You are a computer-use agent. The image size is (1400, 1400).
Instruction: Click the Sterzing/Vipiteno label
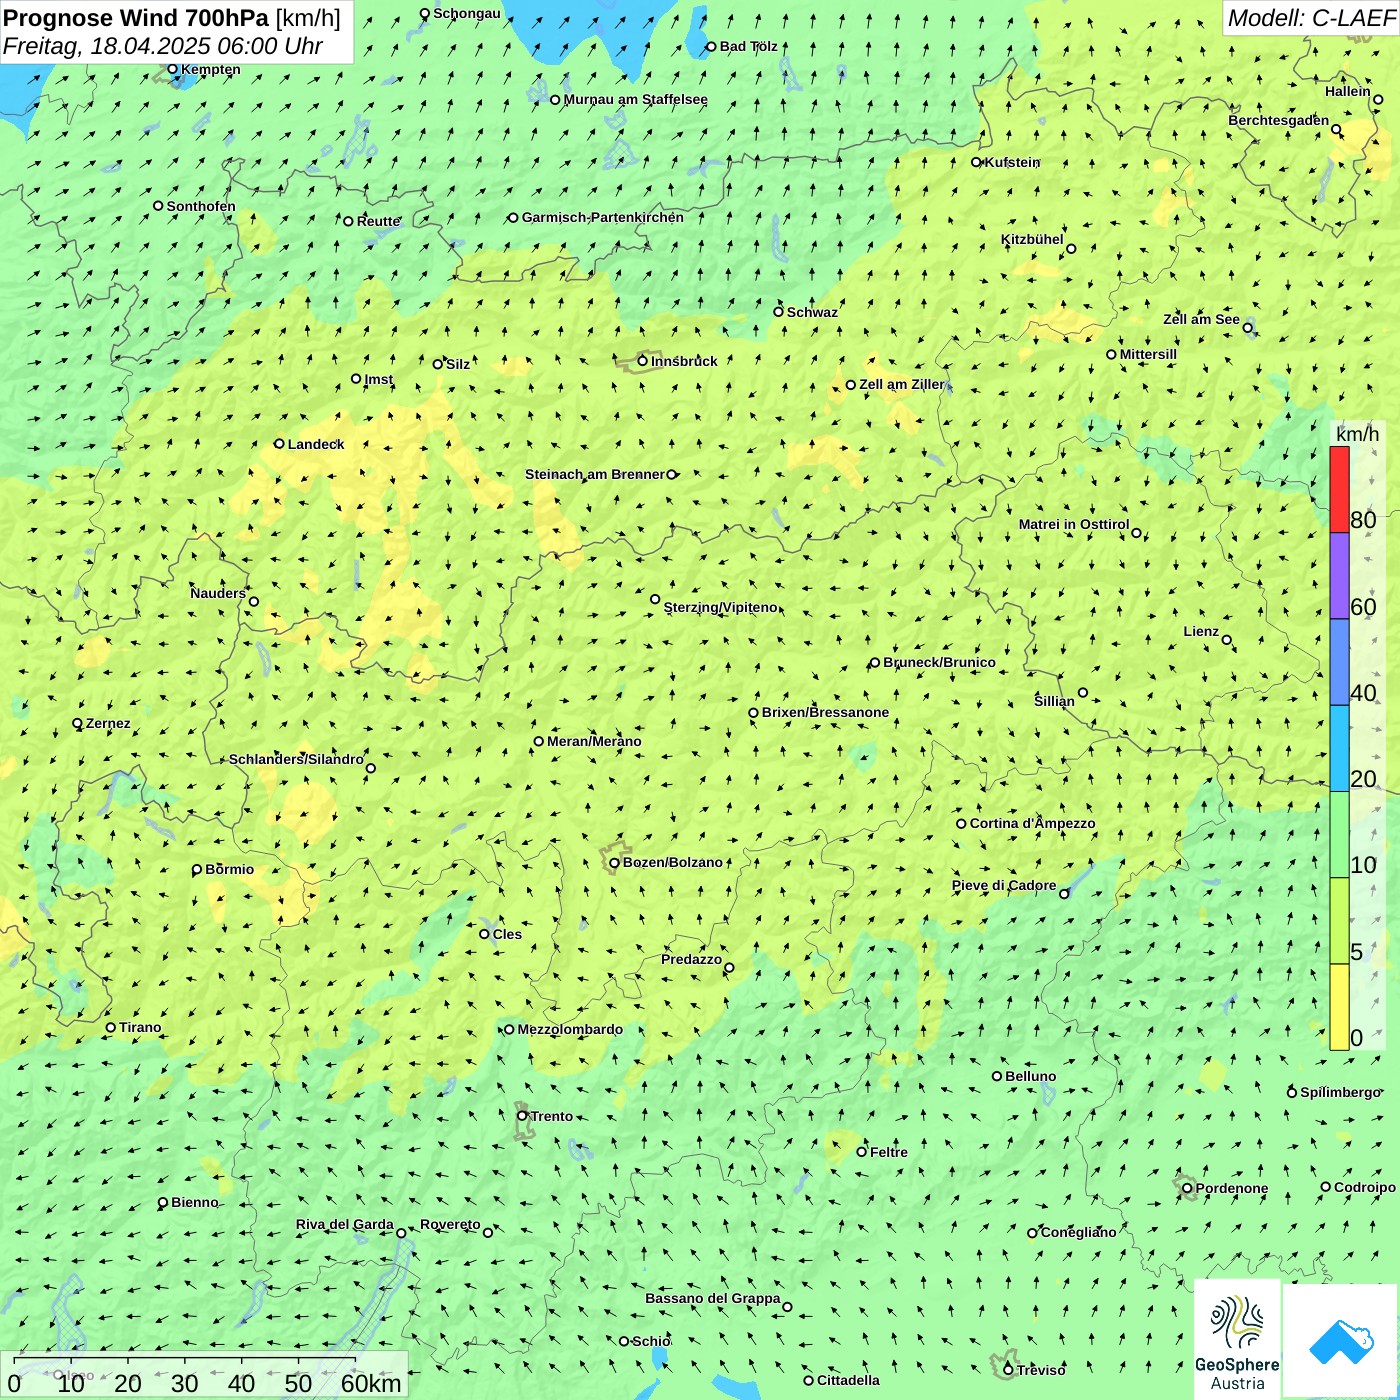pyautogui.click(x=721, y=607)
